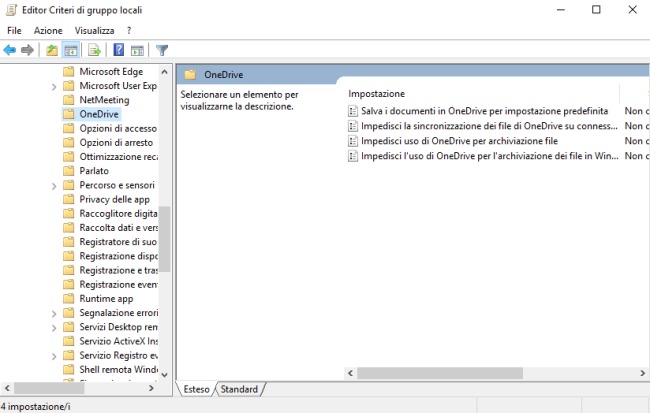Click the settings list horizontal scroll thumb
Screen dimensions: 650x413
(440, 373)
